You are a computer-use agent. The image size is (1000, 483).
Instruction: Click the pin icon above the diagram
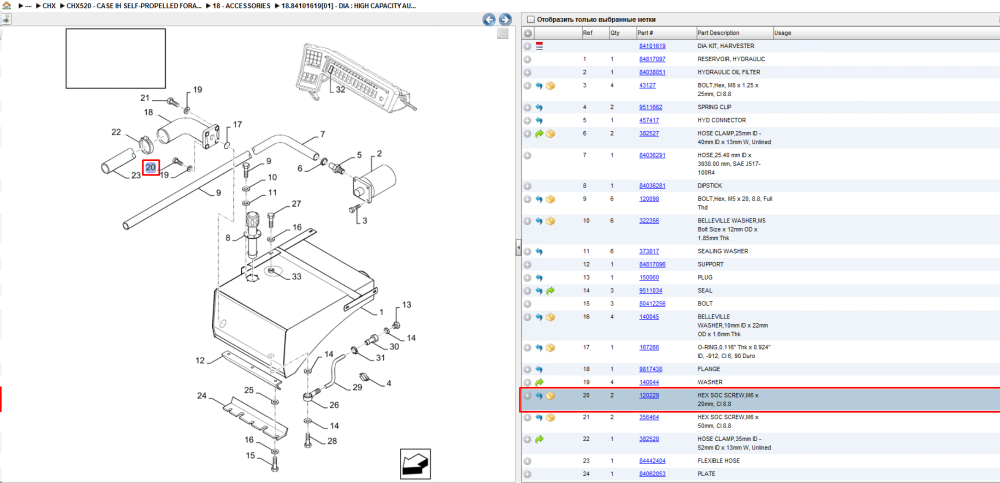tap(6, 20)
